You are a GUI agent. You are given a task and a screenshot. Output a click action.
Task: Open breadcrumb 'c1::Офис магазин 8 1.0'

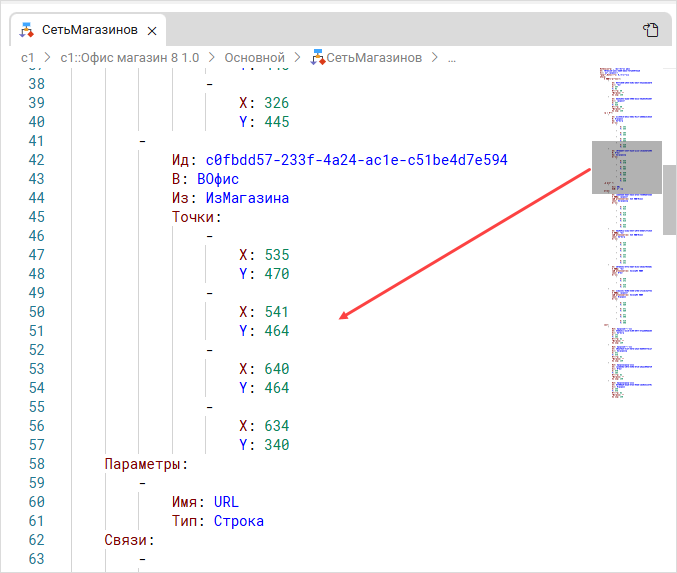(x=131, y=58)
